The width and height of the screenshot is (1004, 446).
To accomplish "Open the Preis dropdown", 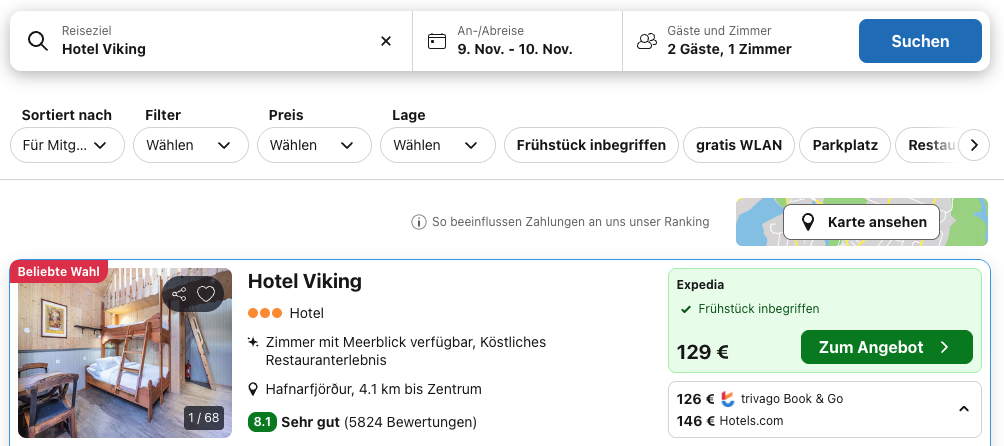I will [314, 145].
